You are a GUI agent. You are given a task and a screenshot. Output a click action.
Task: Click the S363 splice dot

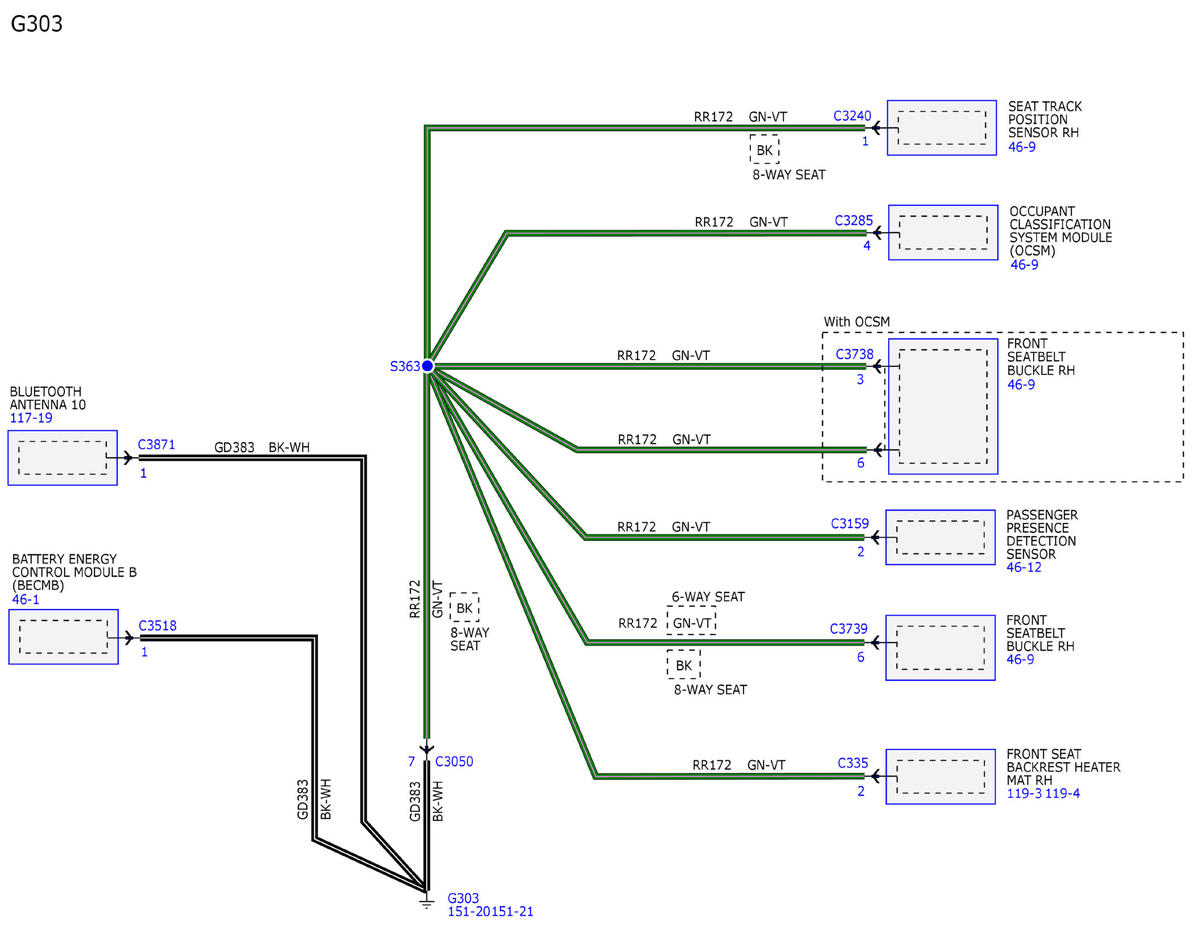tap(427, 367)
